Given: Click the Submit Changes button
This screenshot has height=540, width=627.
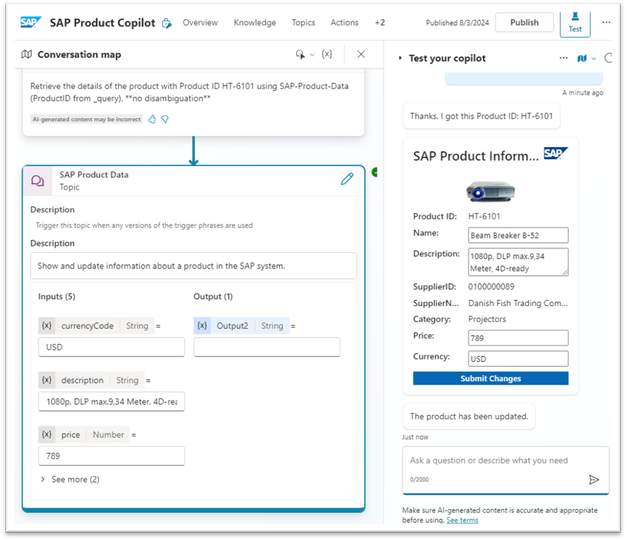Looking at the screenshot, I should tap(491, 378).
